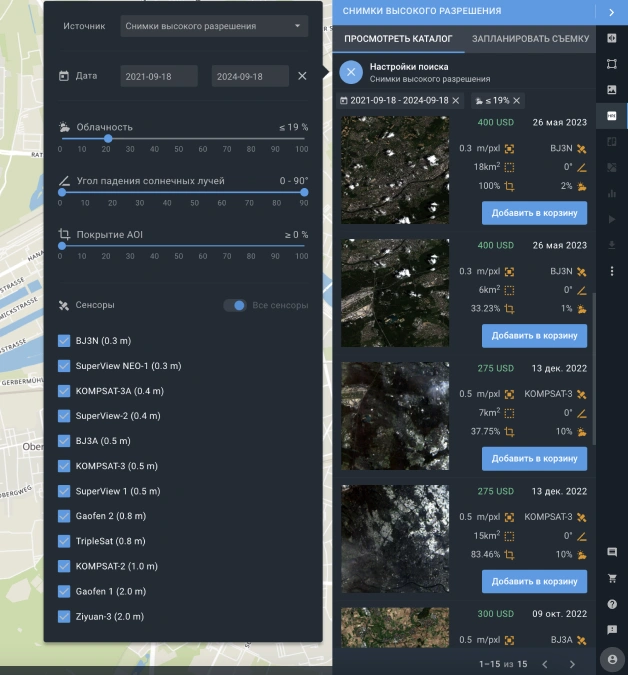628x675 pixels.
Task: Click the left sun angle slider handle
Action: [x=62, y=192]
